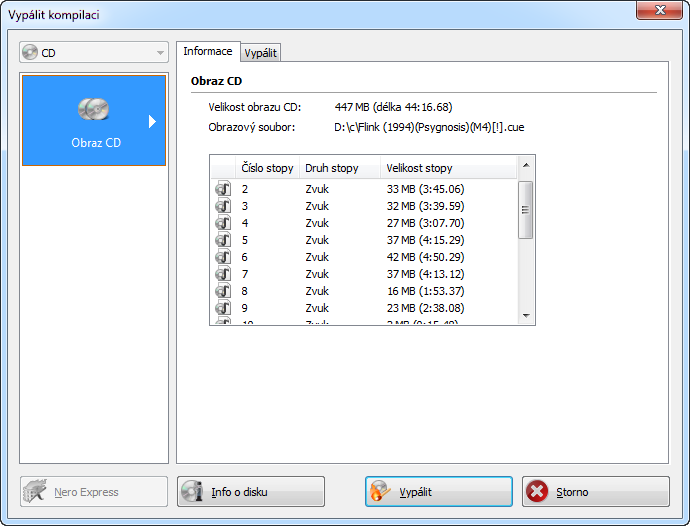
Task: Click the audio icon of track 4
Action: point(222,223)
